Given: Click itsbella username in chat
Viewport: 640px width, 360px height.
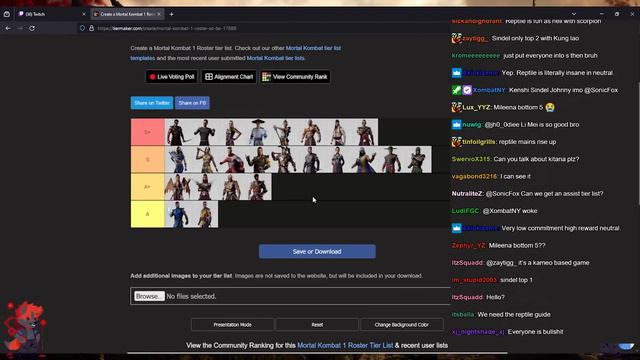Looking at the screenshot, I should click(x=463, y=314).
